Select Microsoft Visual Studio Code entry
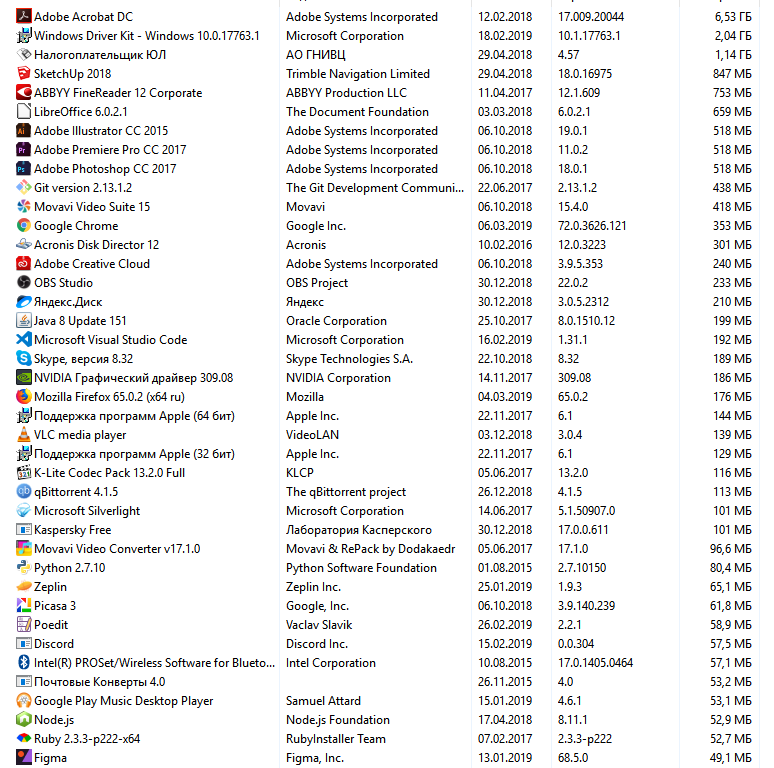Viewport: 774px width, 768px height. [x=110, y=340]
